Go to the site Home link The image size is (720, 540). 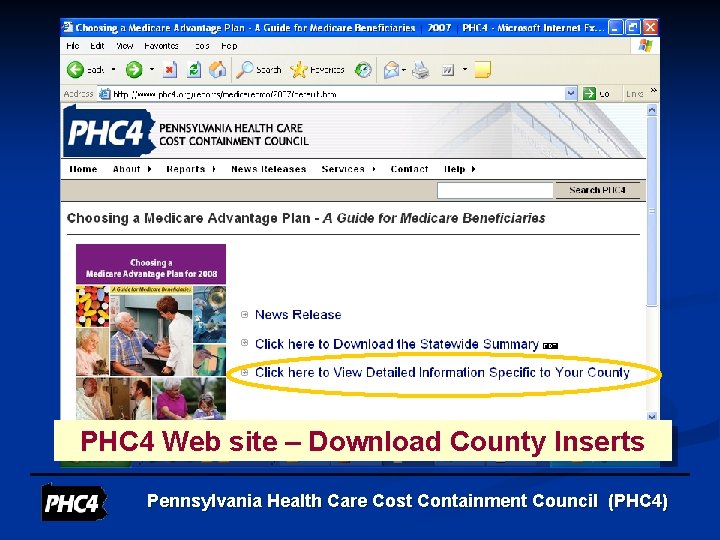pos(83,169)
